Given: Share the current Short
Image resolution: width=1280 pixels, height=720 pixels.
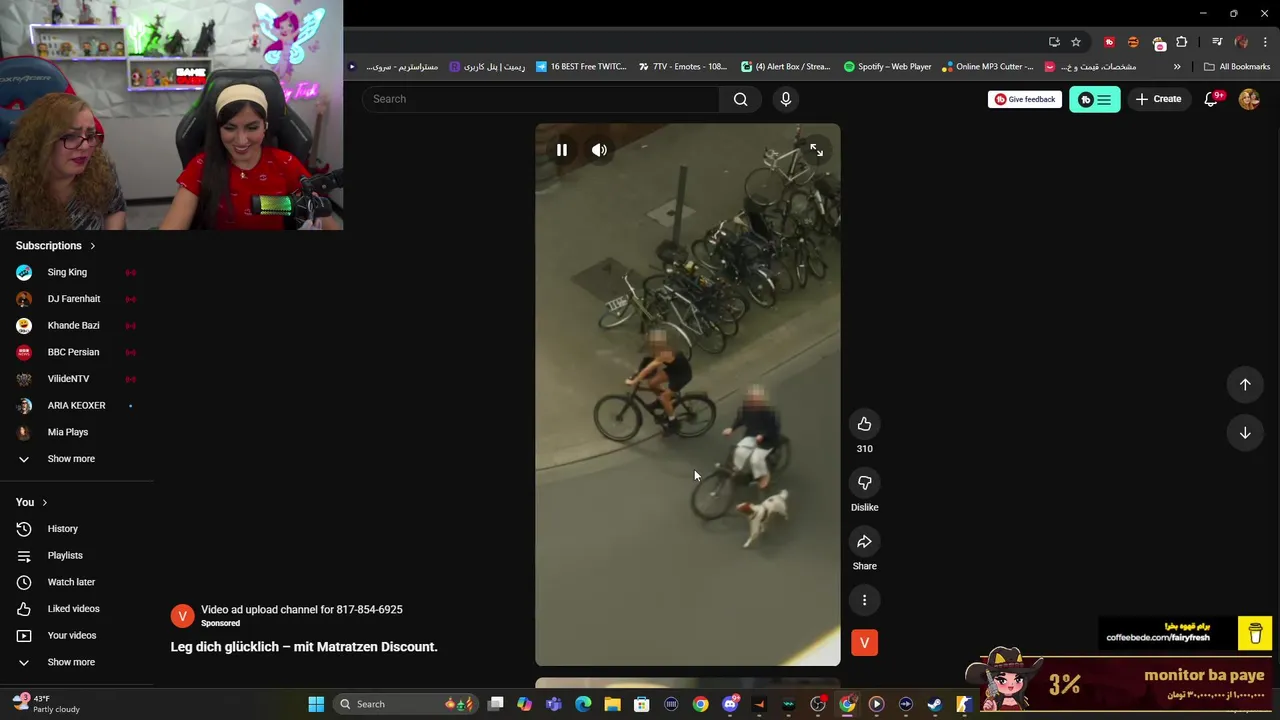Looking at the screenshot, I should (864, 542).
